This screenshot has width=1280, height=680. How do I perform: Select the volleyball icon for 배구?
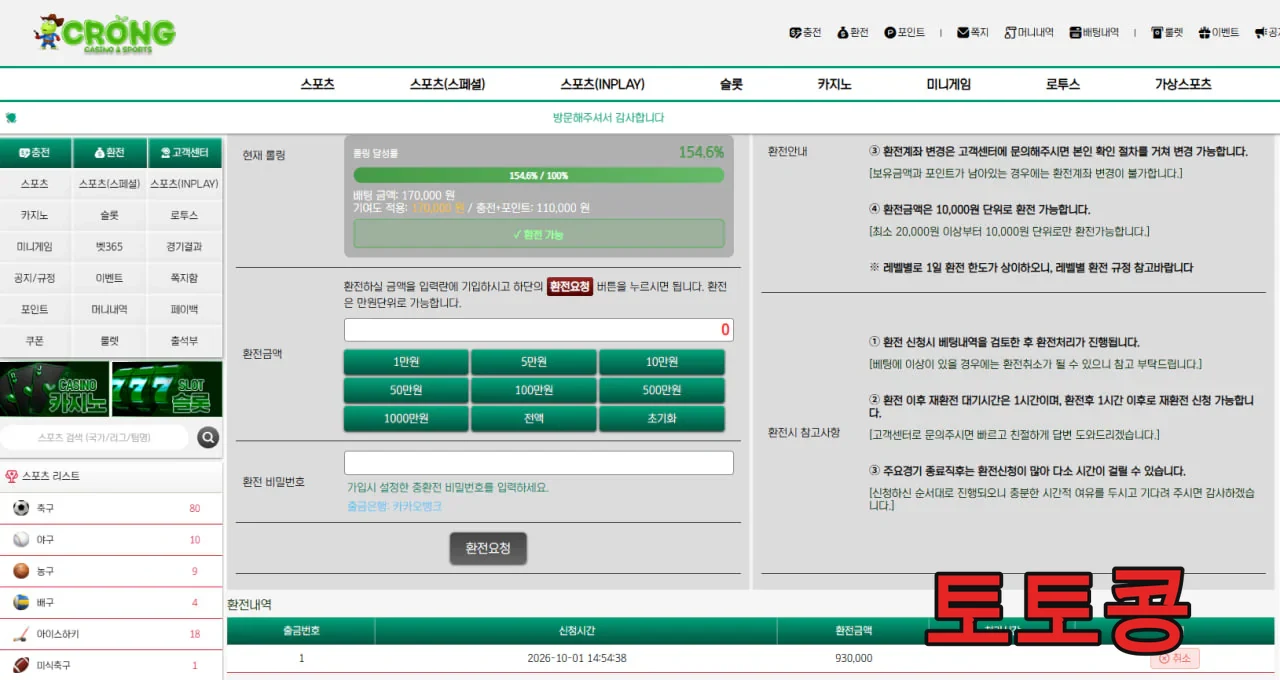tap(21, 602)
